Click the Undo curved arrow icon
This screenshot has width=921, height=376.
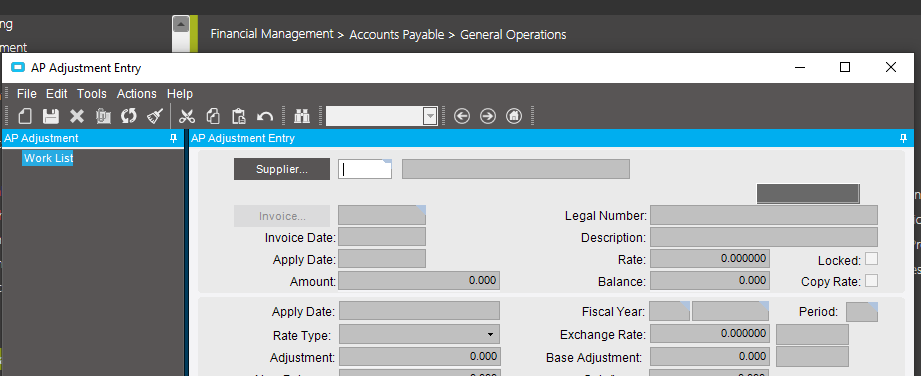265,116
